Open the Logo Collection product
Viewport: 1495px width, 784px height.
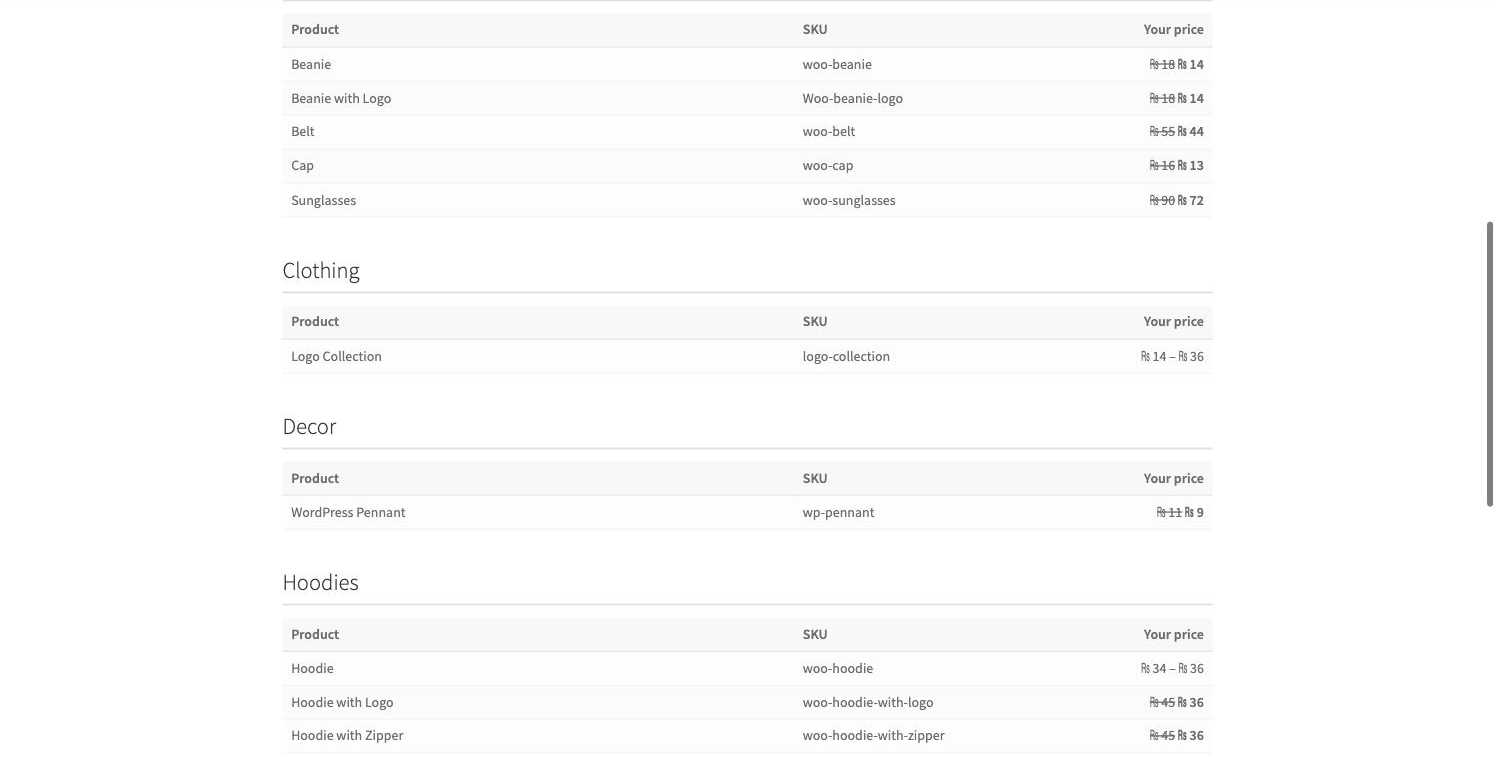336,356
